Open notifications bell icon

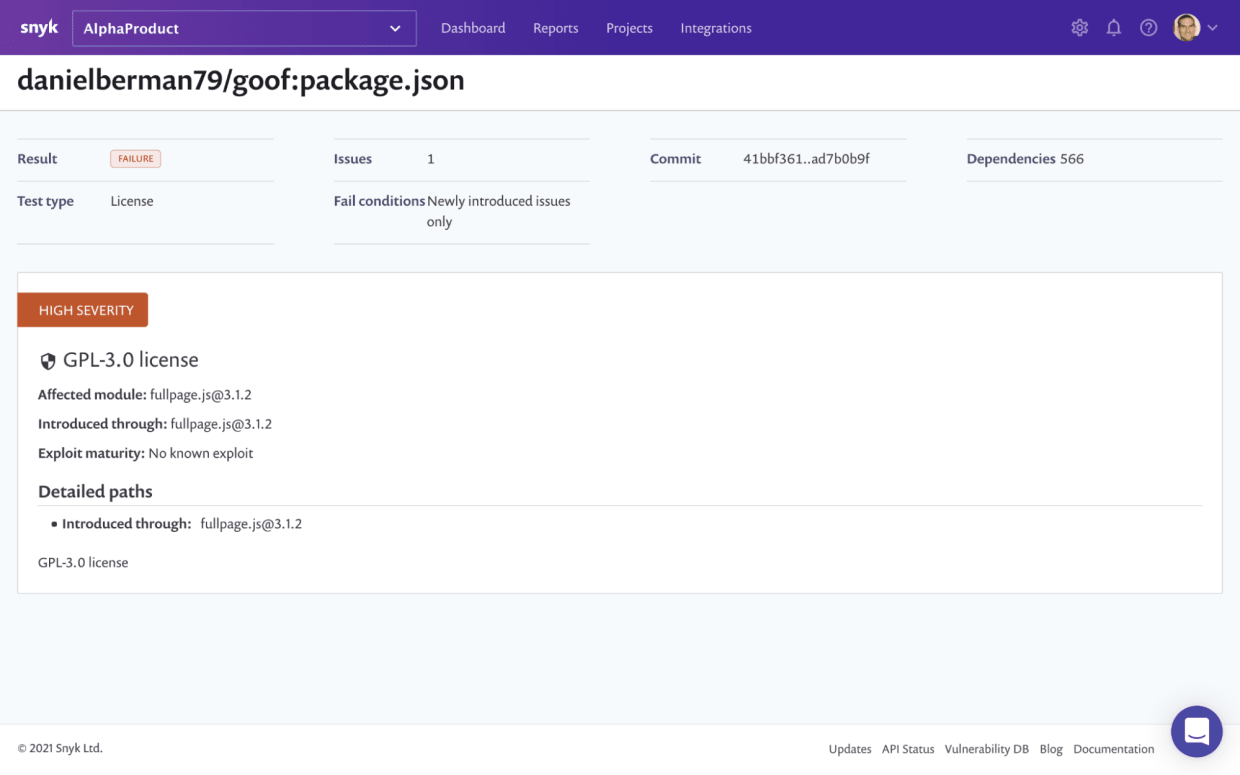point(1113,28)
